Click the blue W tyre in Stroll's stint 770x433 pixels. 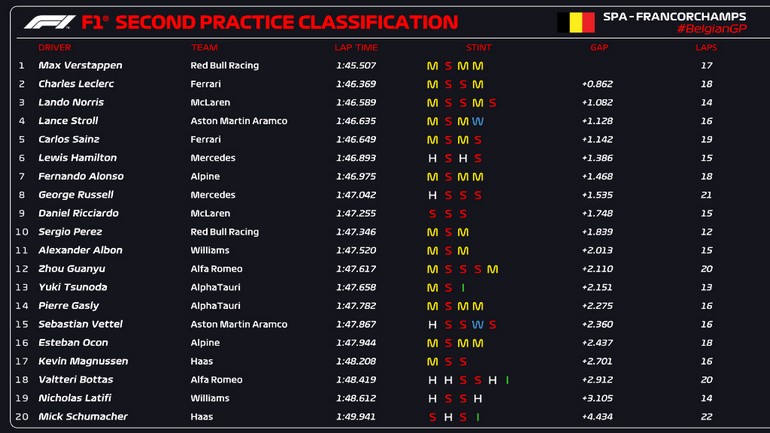pos(478,121)
